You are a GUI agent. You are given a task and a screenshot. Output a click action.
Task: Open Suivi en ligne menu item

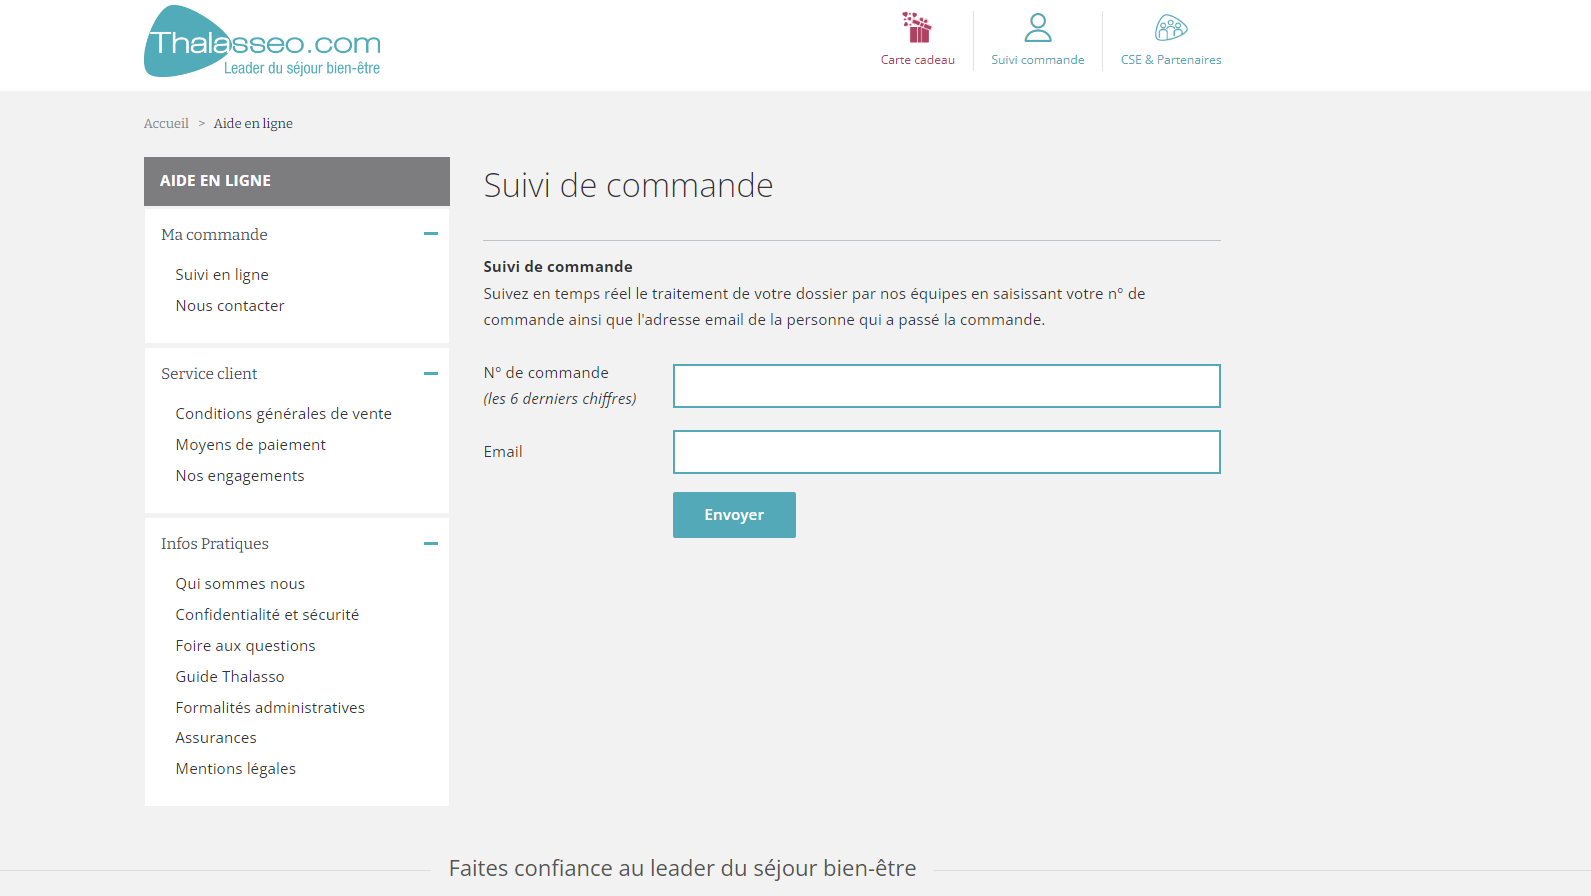pyautogui.click(x=222, y=274)
